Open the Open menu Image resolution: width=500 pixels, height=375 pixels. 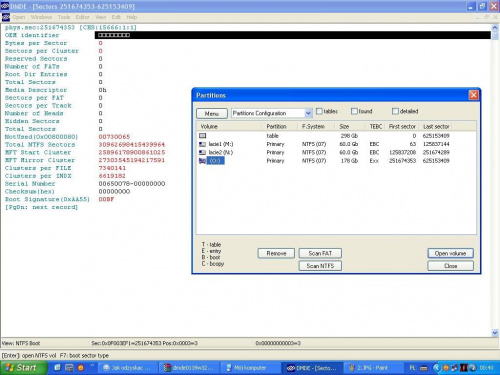tap(19, 17)
